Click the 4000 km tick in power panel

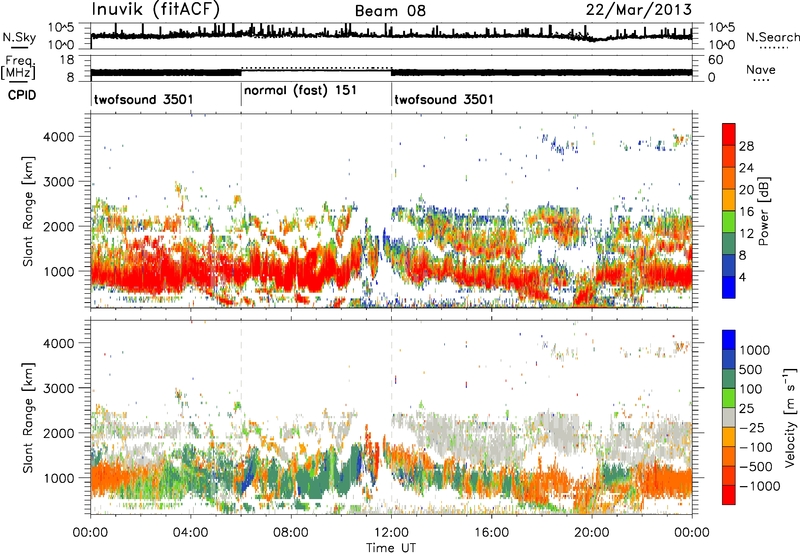click(59, 137)
